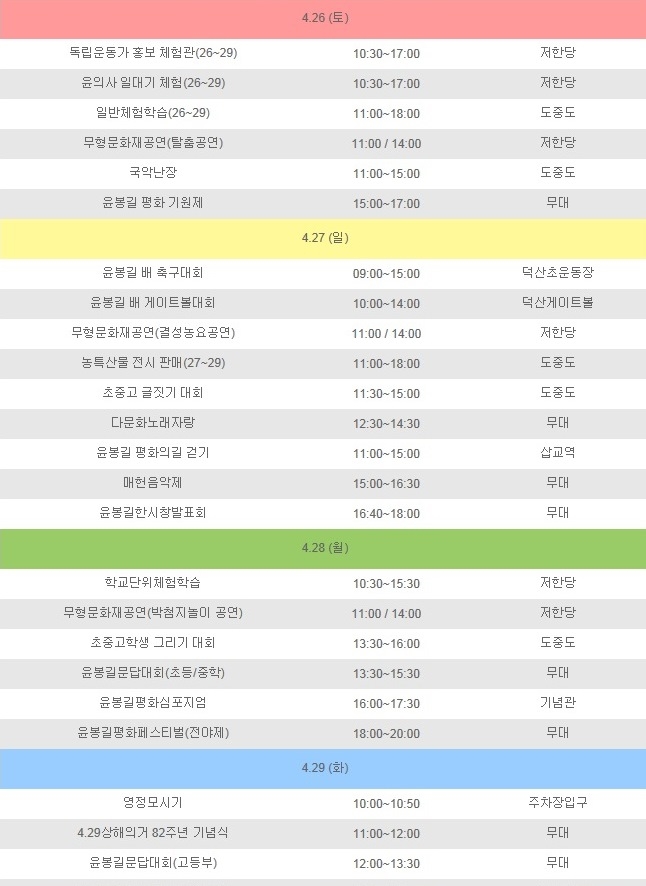Click the 다문화노래자랑 event name

point(153,423)
